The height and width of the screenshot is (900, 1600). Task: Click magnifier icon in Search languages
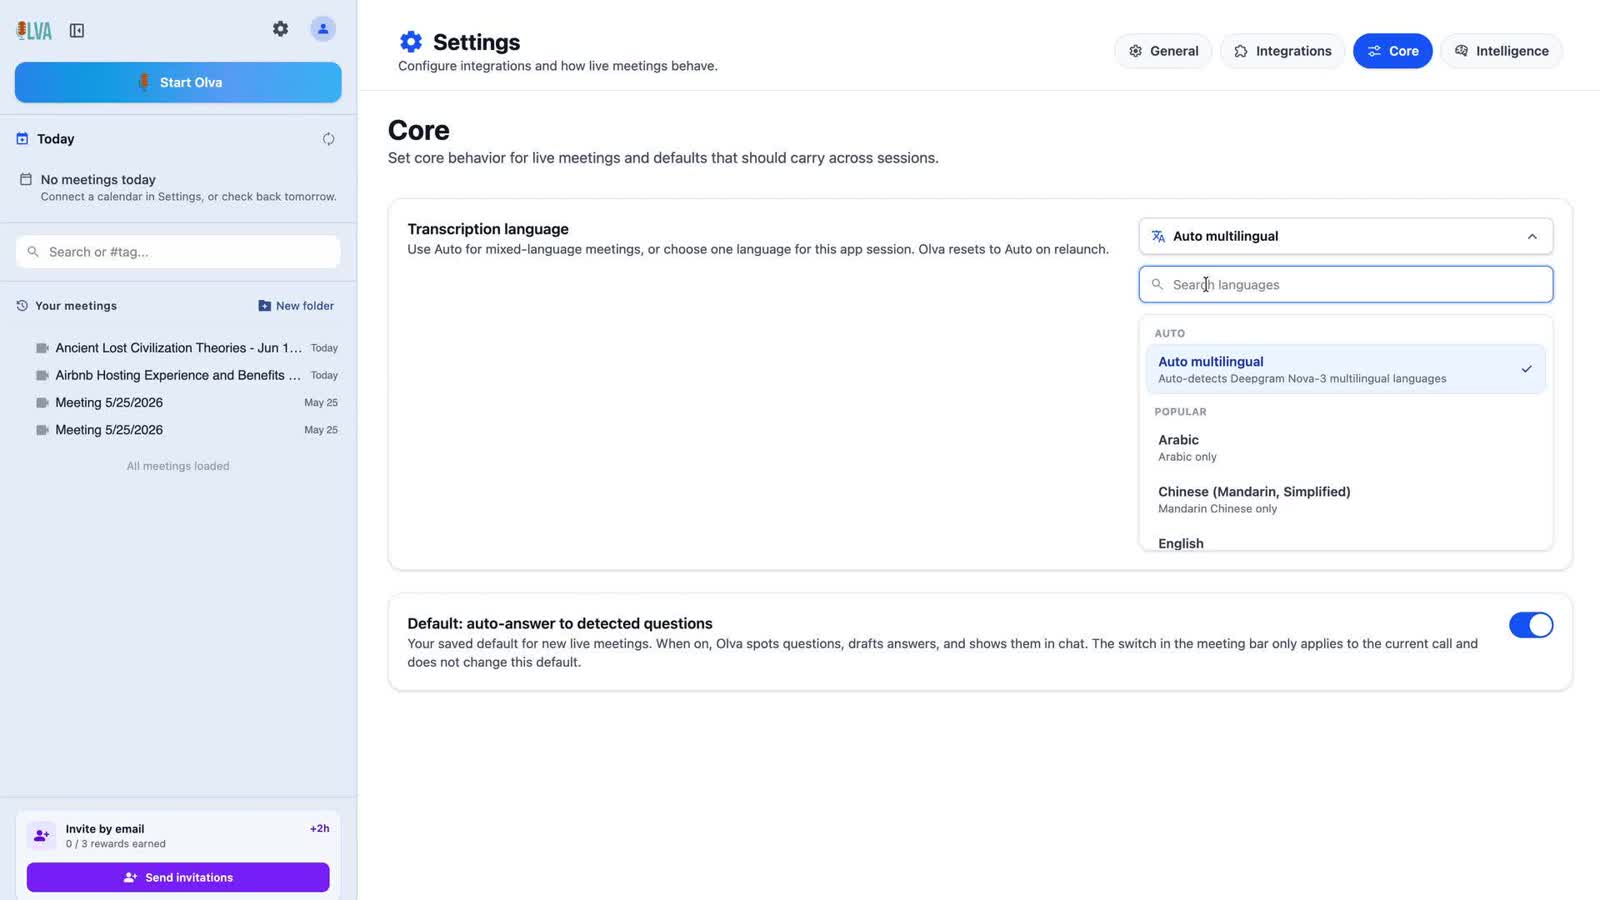pos(1157,285)
